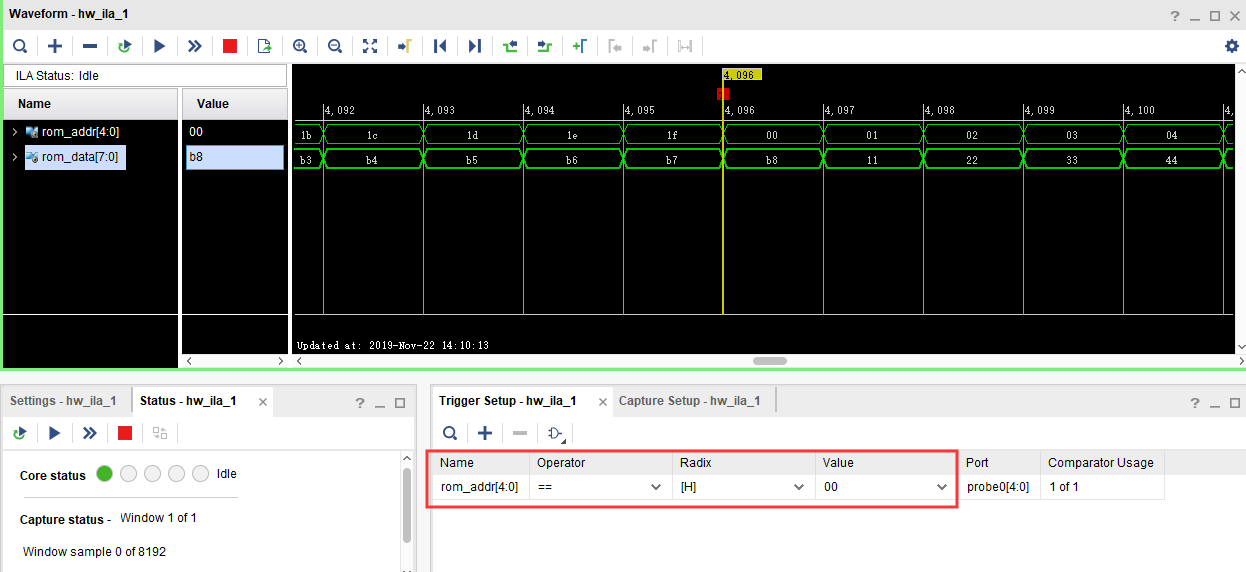Screen dimensions: 1246x572
Task: Open the Operator dropdown for rom_addr
Action: click(656, 487)
